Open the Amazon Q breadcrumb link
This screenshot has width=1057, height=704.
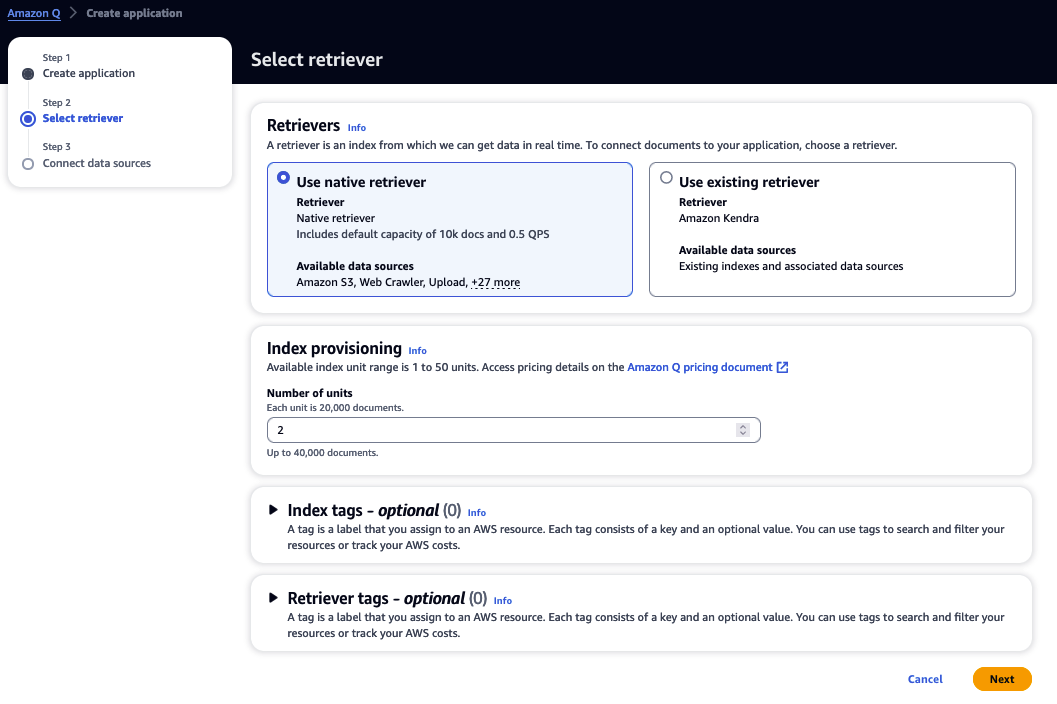34,14
